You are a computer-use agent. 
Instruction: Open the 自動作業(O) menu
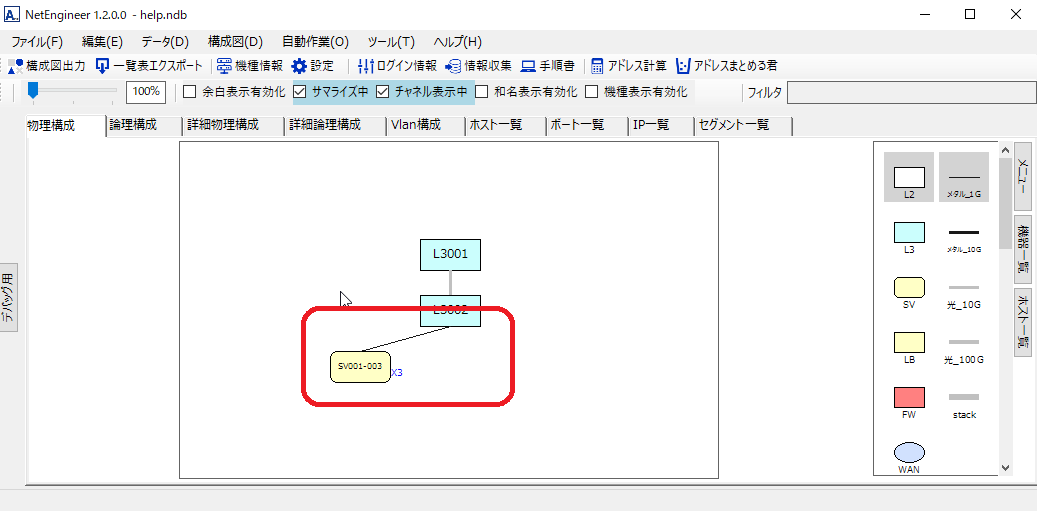(315, 42)
